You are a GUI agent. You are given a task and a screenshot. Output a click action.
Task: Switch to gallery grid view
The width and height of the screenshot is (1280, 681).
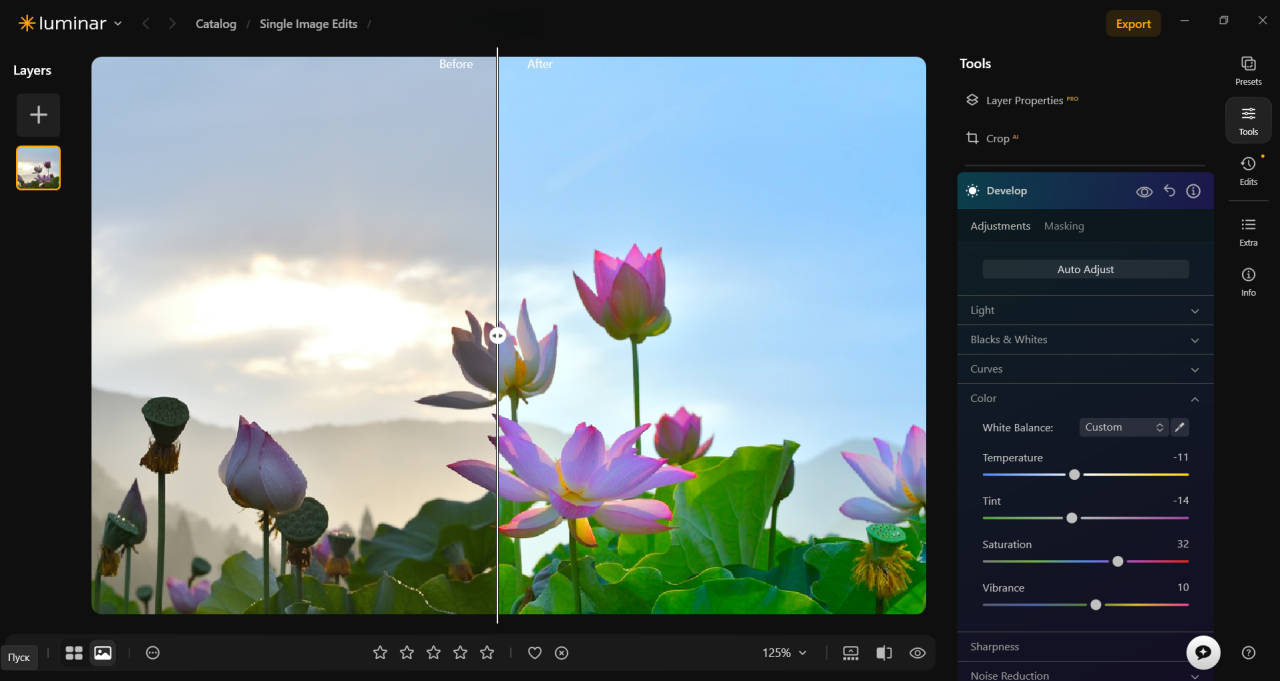click(x=74, y=653)
